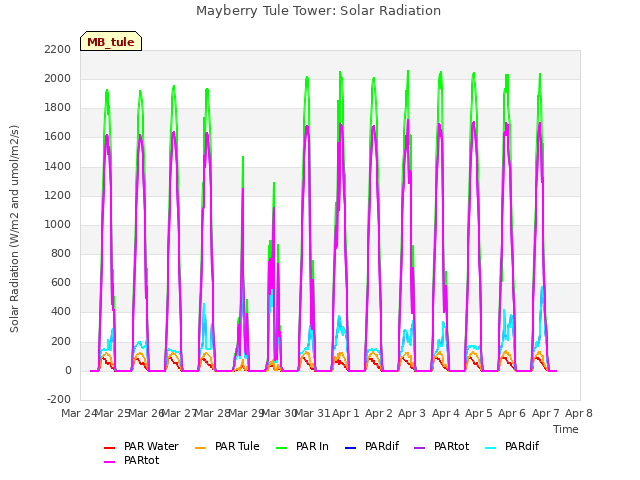Viewport: 640px width, 480px height.
Task: Click the 'Apr 4' date tick label
Action: (445, 413)
